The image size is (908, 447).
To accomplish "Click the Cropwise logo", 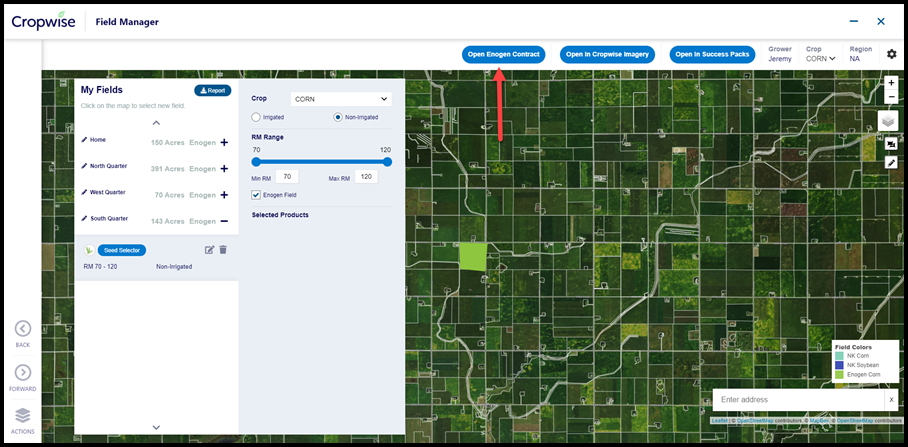I will pyautogui.click(x=43, y=21).
